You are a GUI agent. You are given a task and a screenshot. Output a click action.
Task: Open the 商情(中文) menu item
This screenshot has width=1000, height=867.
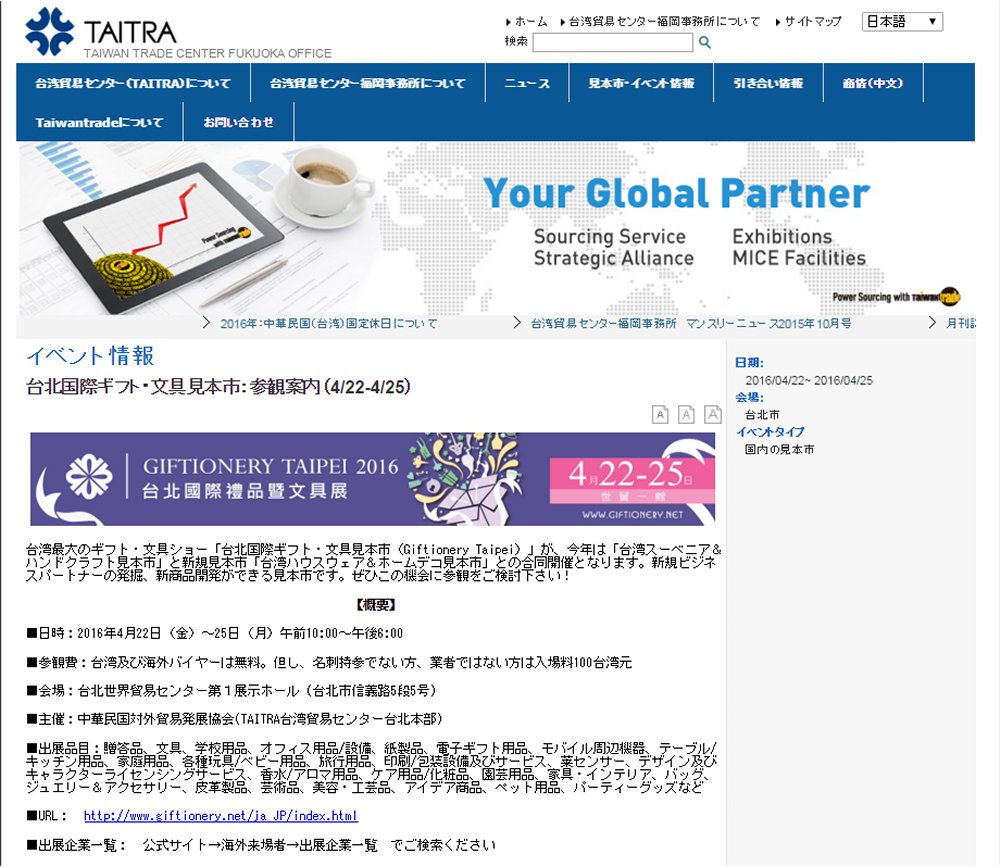click(873, 83)
